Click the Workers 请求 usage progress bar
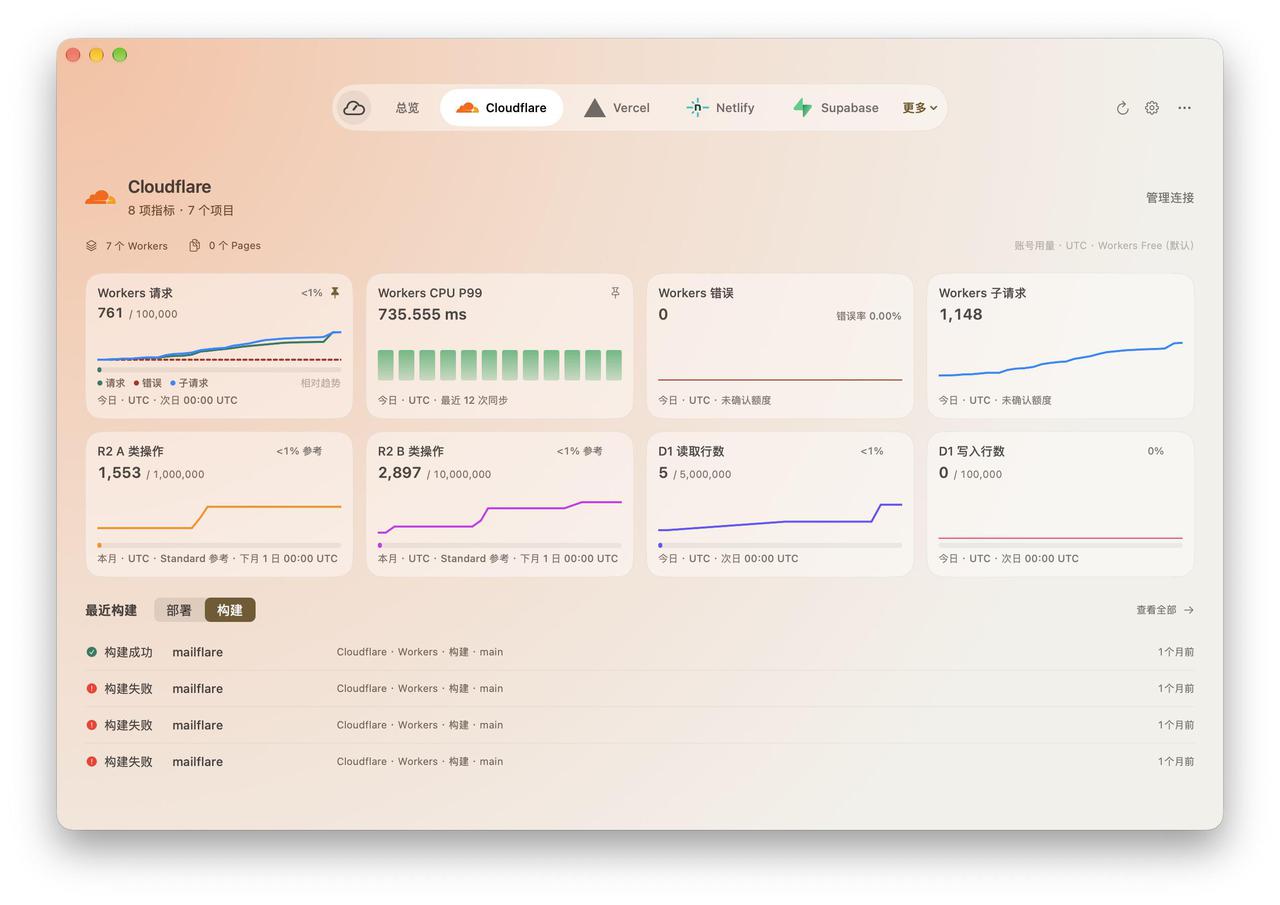This screenshot has width=1280, height=905. (x=219, y=370)
